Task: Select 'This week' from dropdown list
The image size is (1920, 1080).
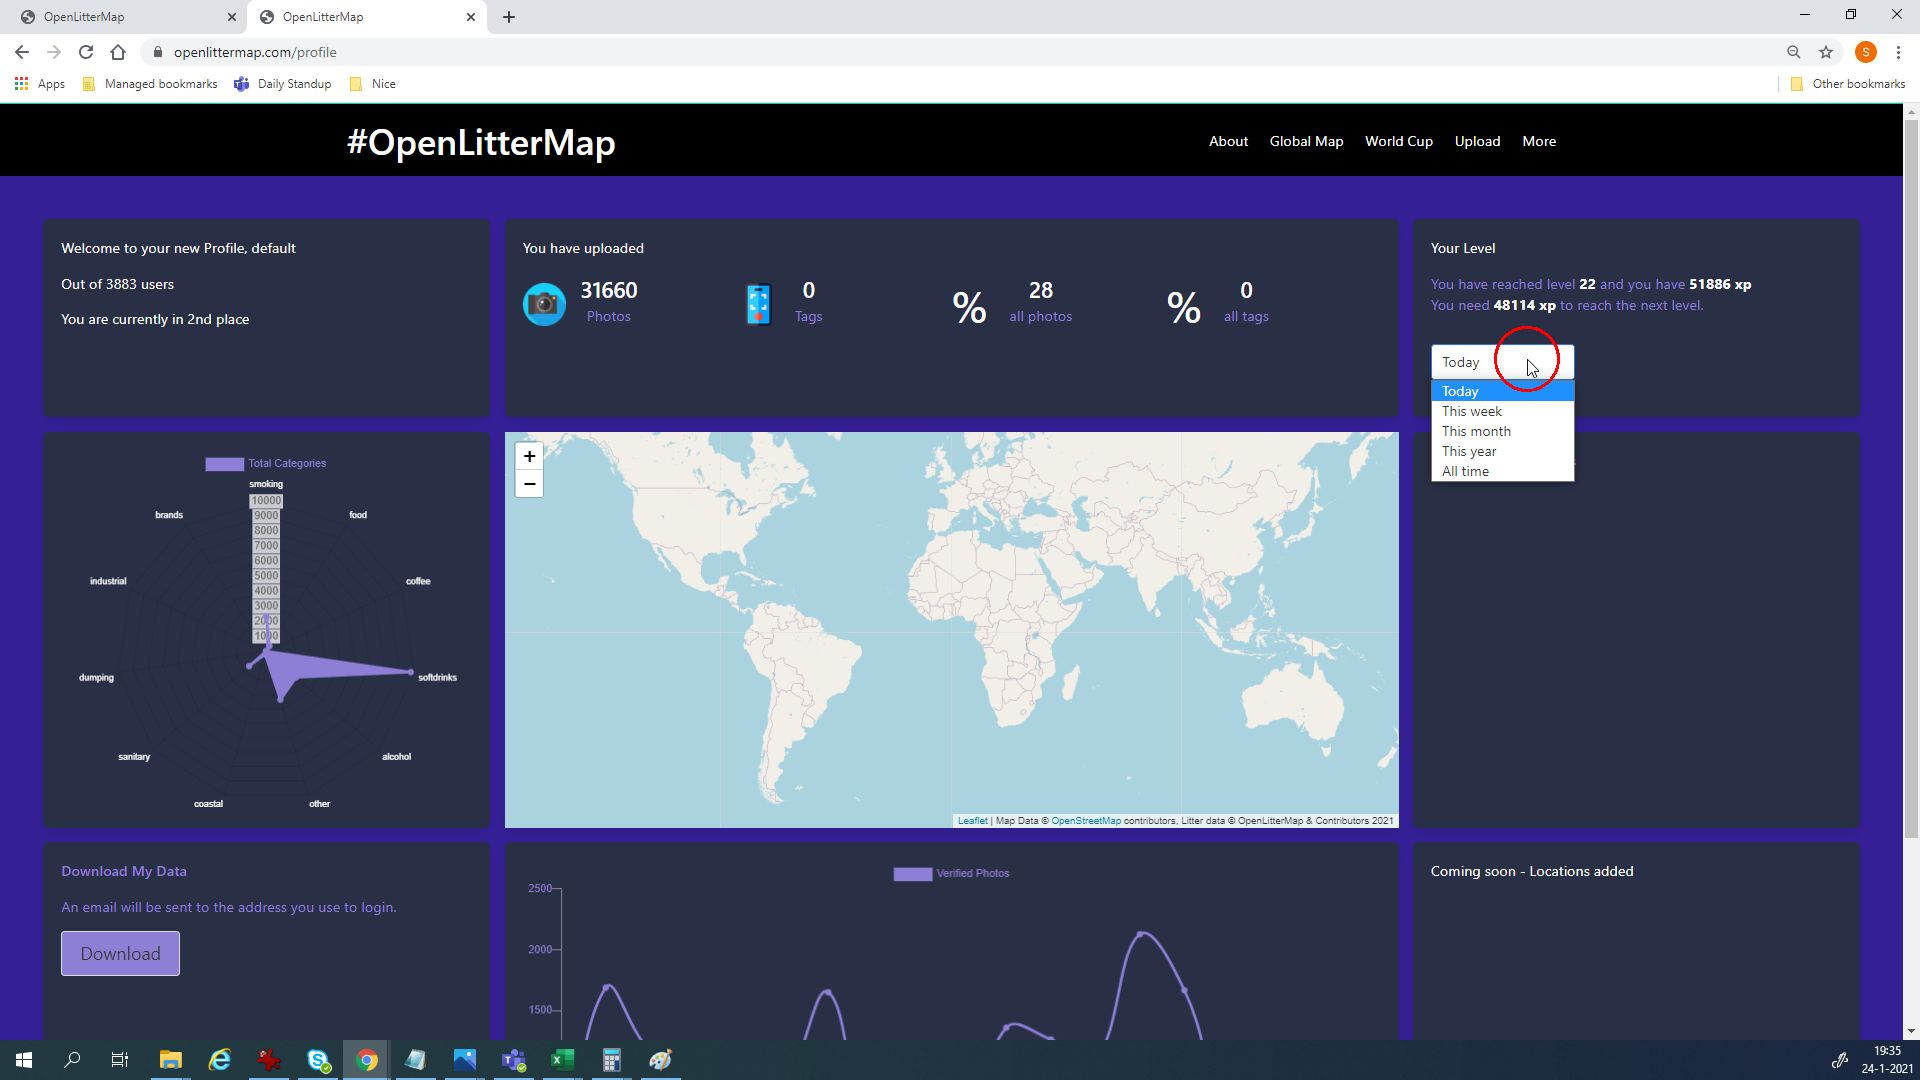Action: [1471, 412]
